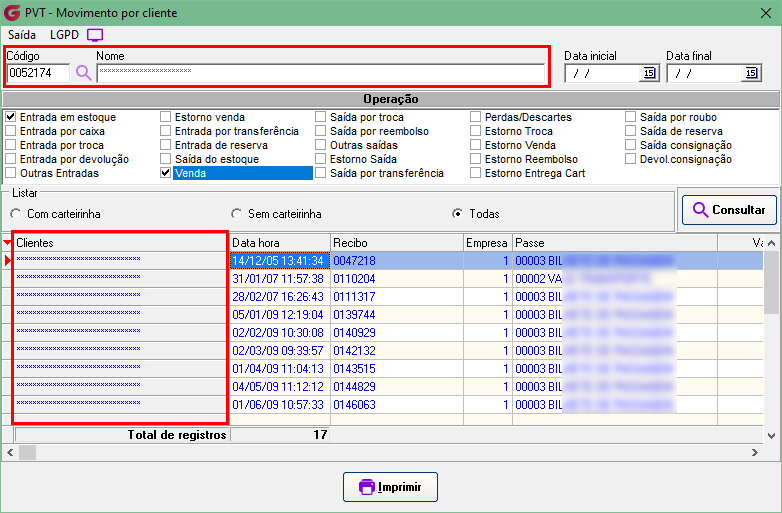Sort by Recibo column header
782x513 pixels.
[x=397, y=243]
